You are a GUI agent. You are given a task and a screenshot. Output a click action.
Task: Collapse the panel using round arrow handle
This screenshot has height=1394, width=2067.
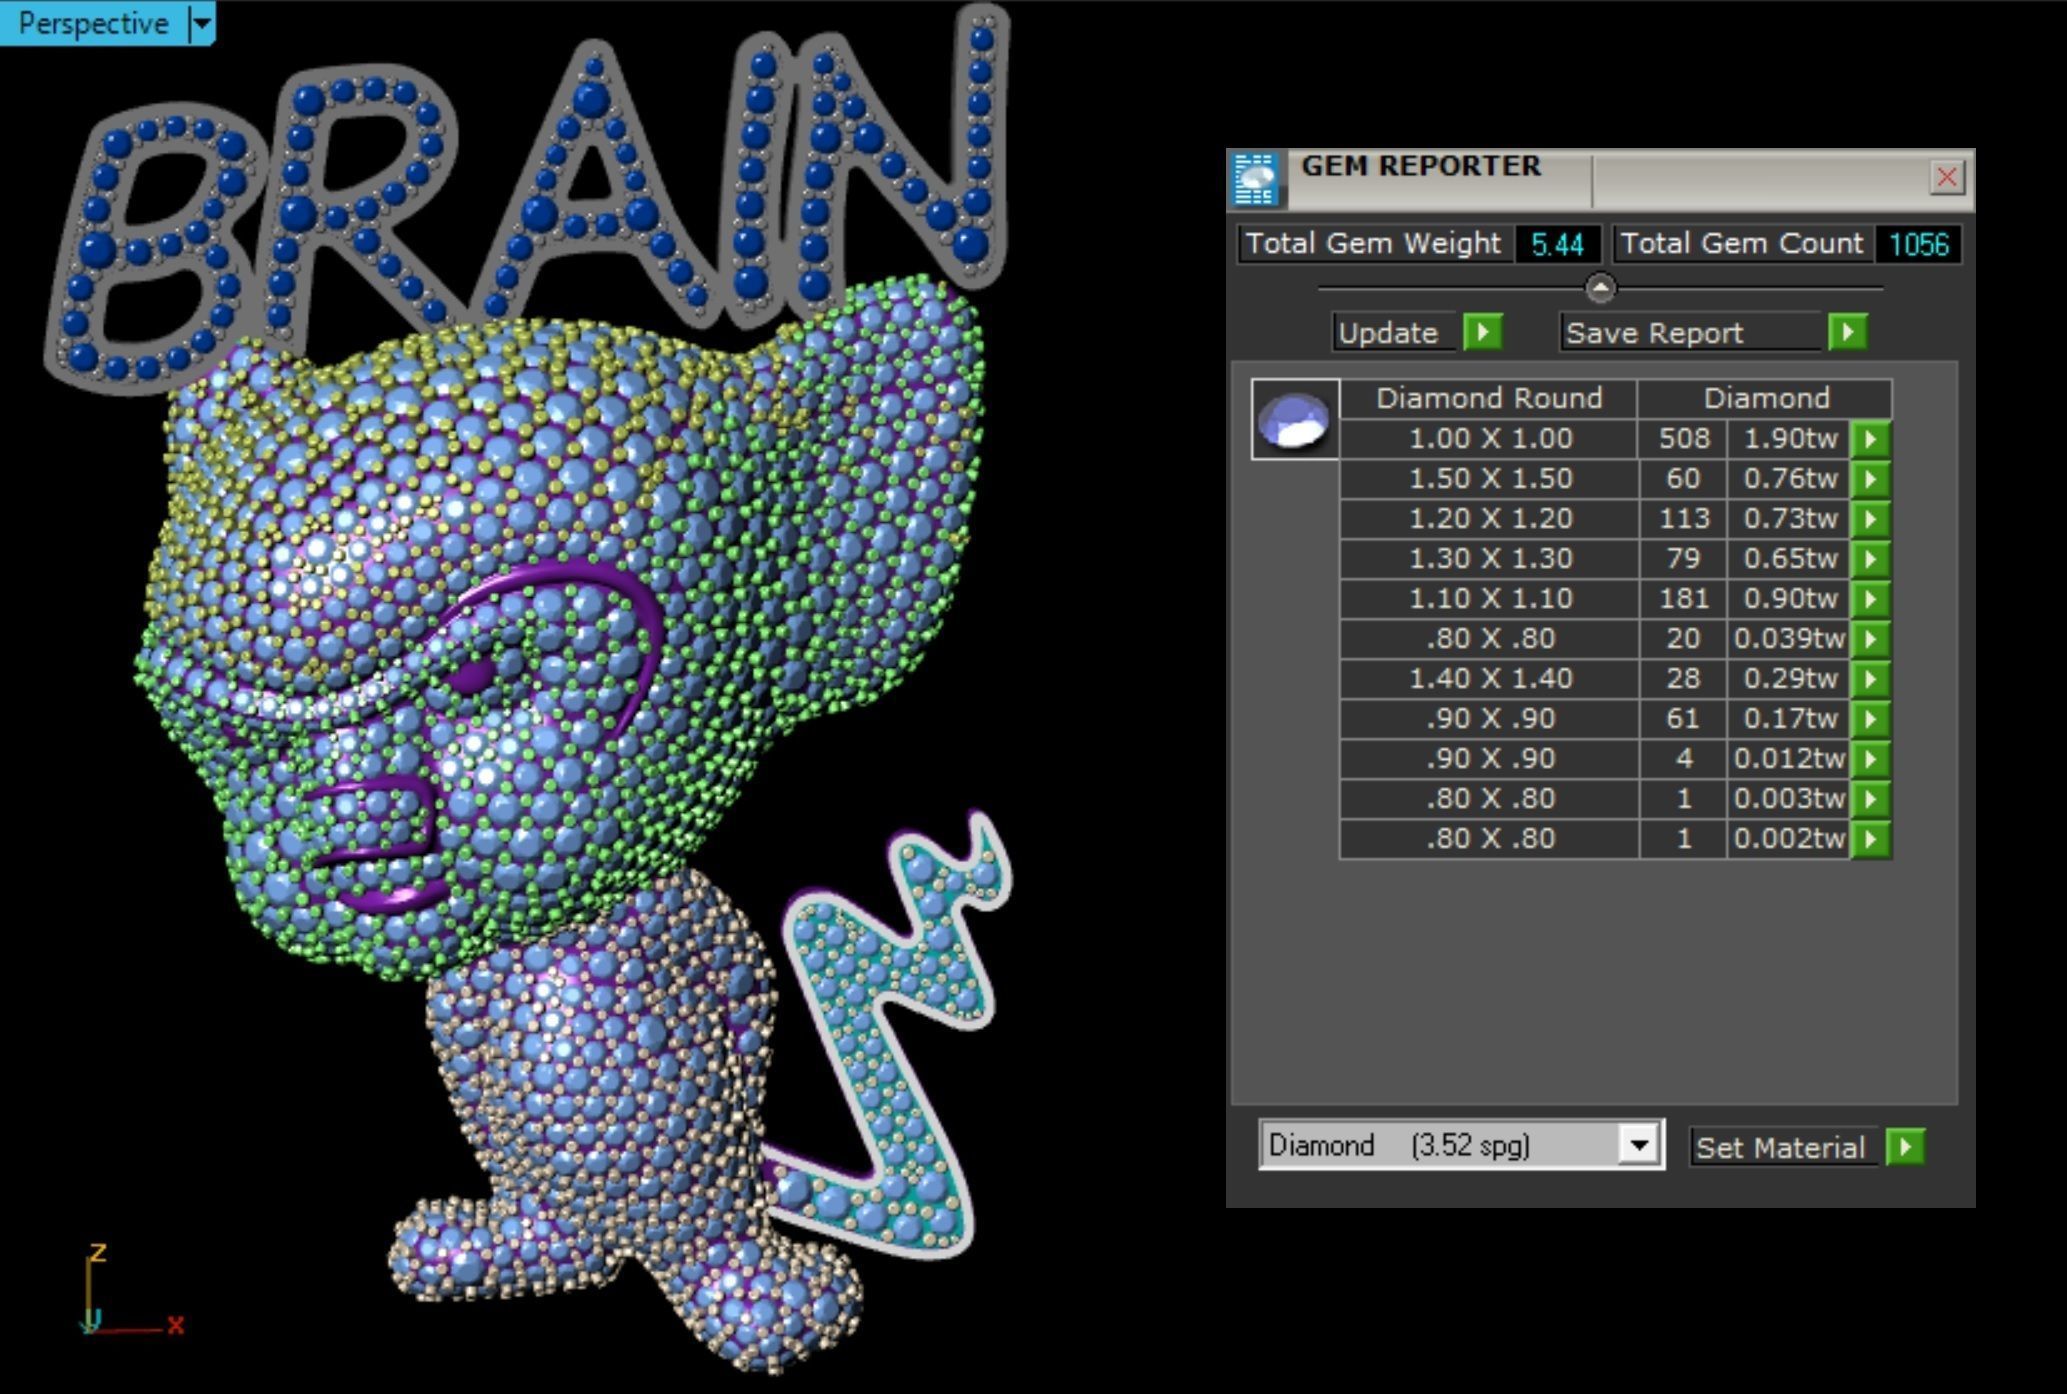(1600, 288)
